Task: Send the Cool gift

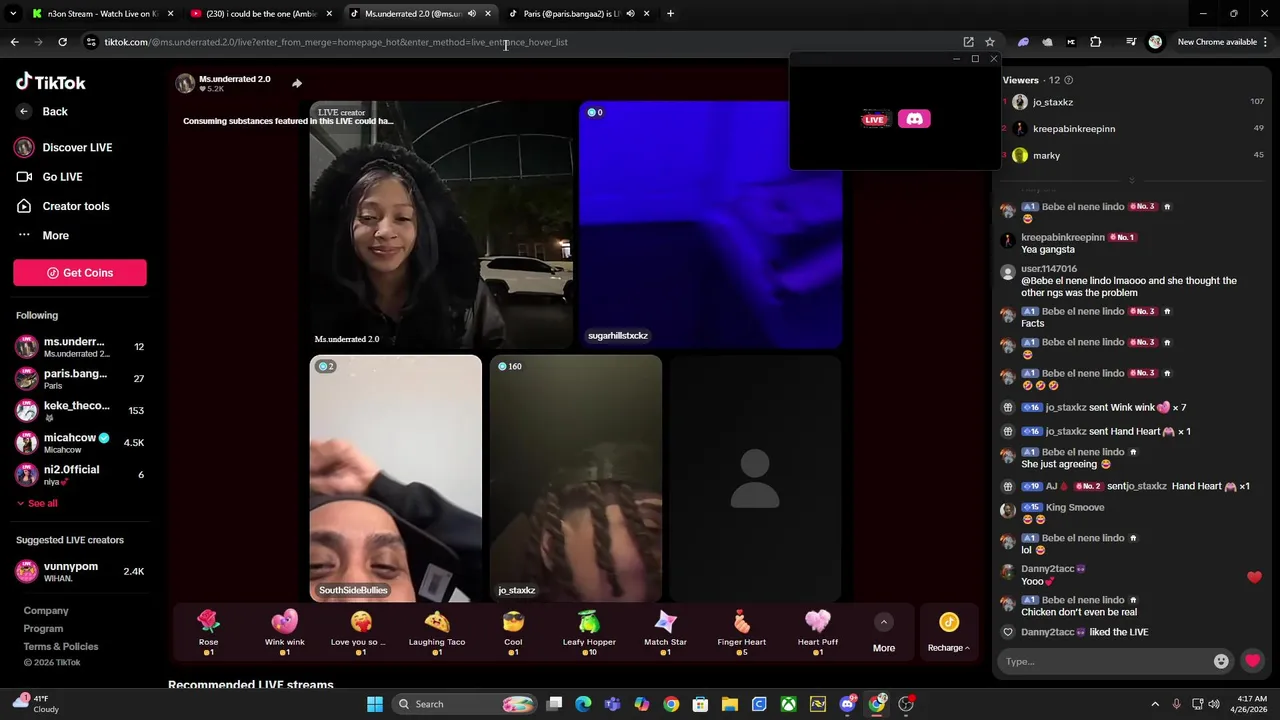Action: 513,632
